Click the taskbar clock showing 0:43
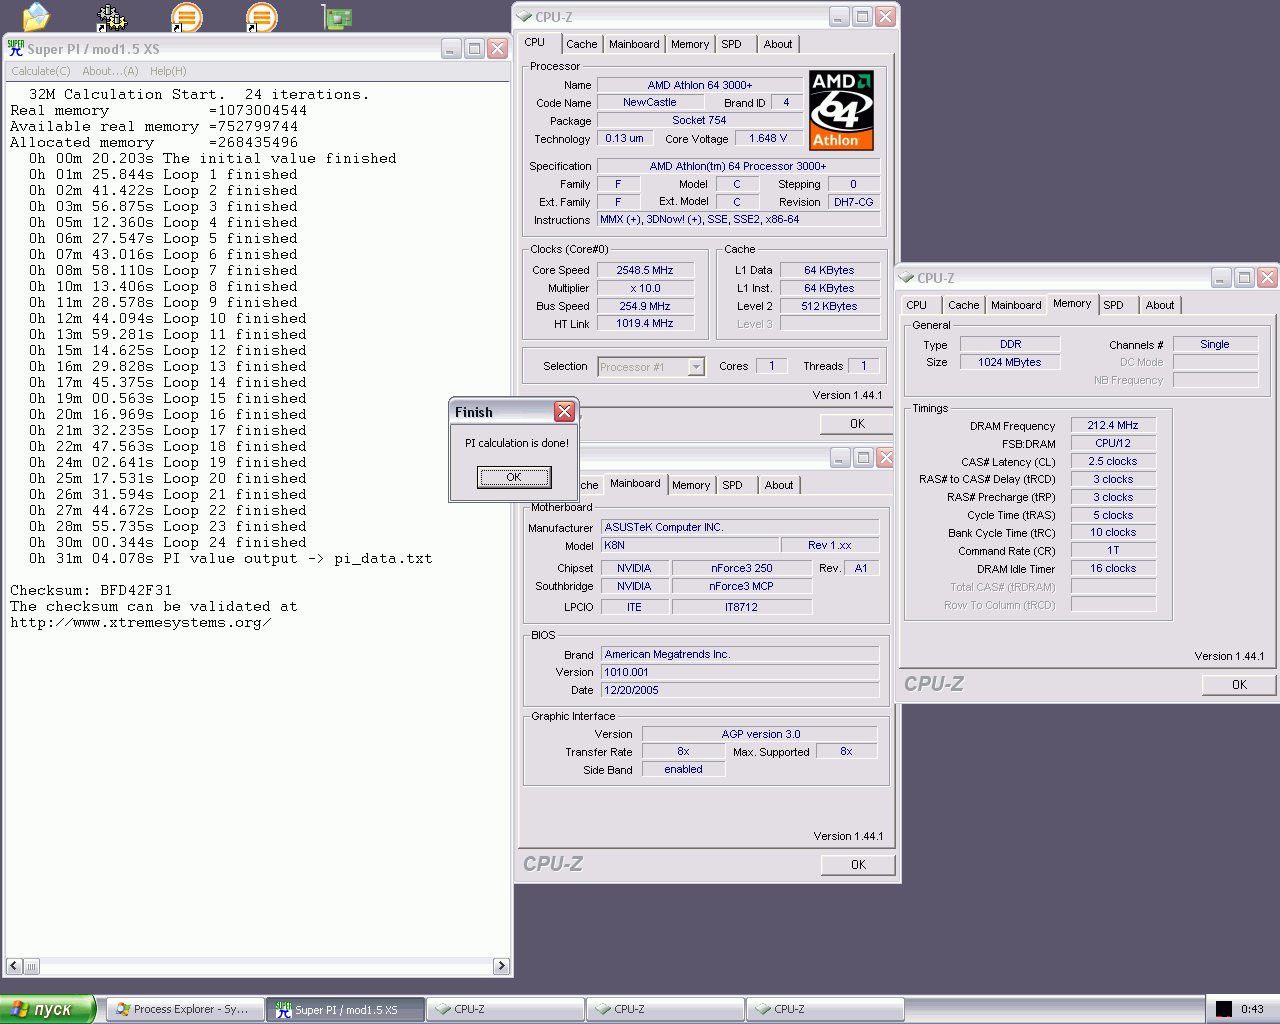1280x1024 pixels. point(1252,1009)
